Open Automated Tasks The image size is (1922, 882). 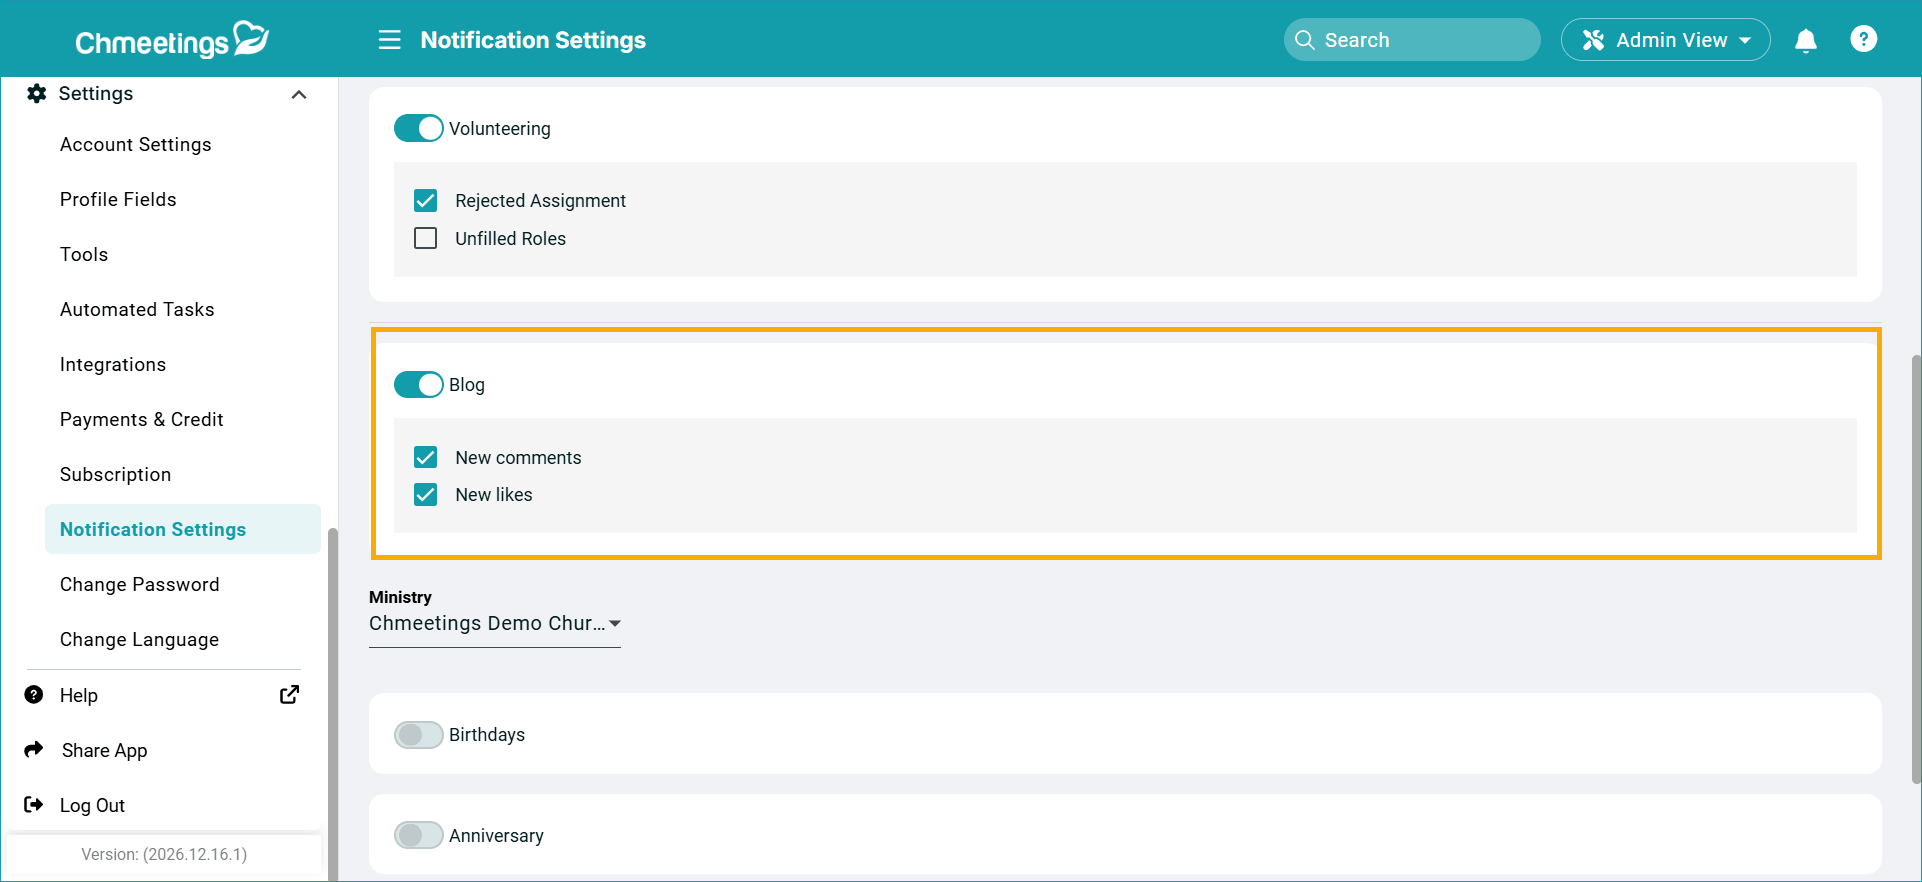pyautogui.click(x=137, y=309)
